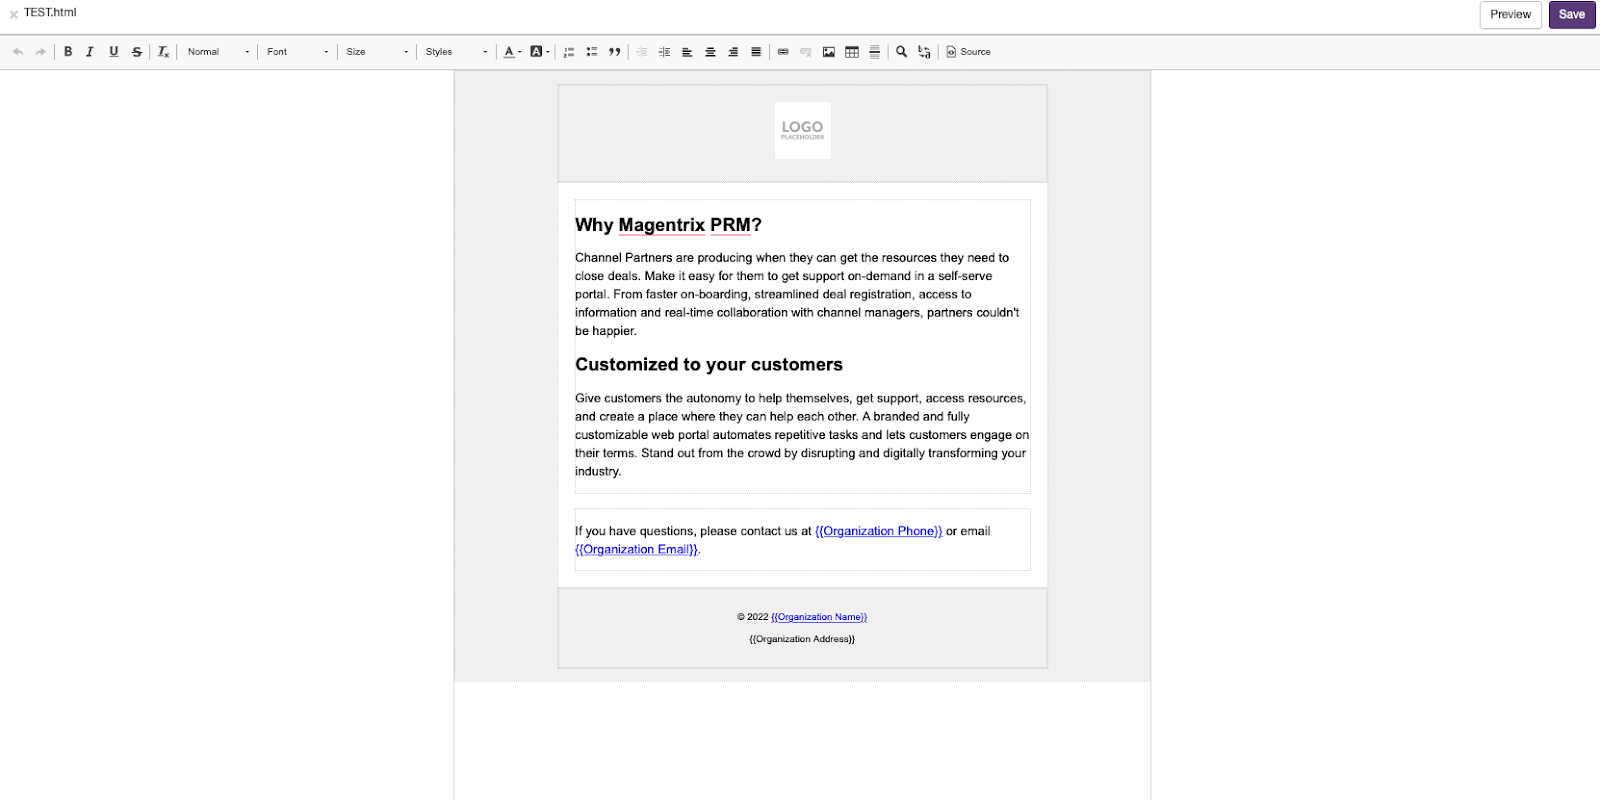Click the decrease indent icon
This screenshot has height=800, width=1600.
(642, 52)
